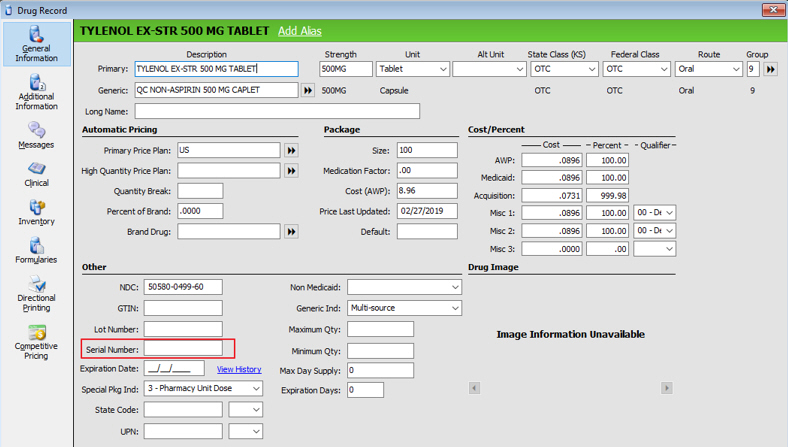Screen dimensions: 788x447
Task: Open the General Information section
Action: 36,44
